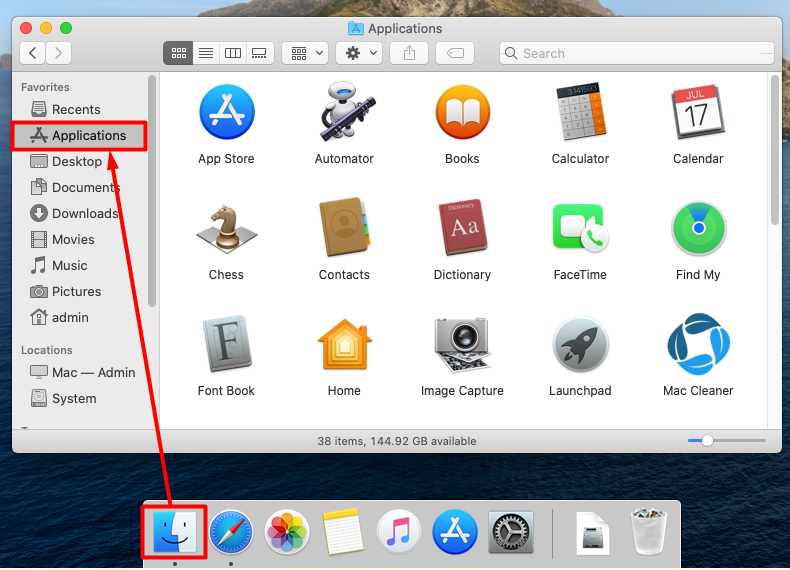Image resolution: width=790 pixels, height=570 pixels.
Task: Switch to list view
Action: click(x=206, y=53)
